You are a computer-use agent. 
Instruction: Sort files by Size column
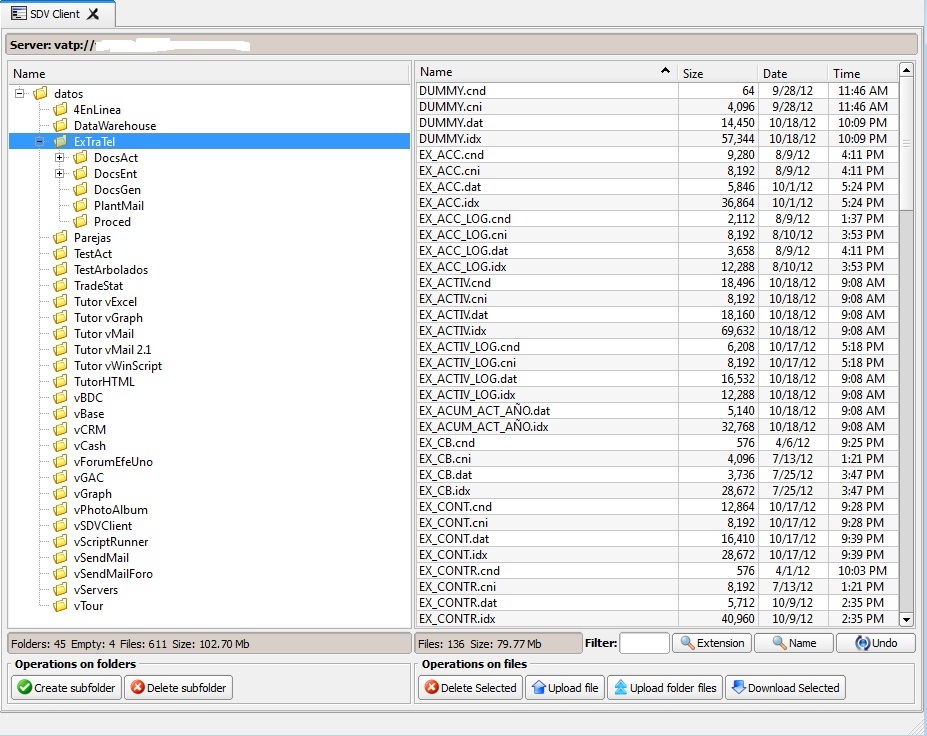[x=718, y=73]
